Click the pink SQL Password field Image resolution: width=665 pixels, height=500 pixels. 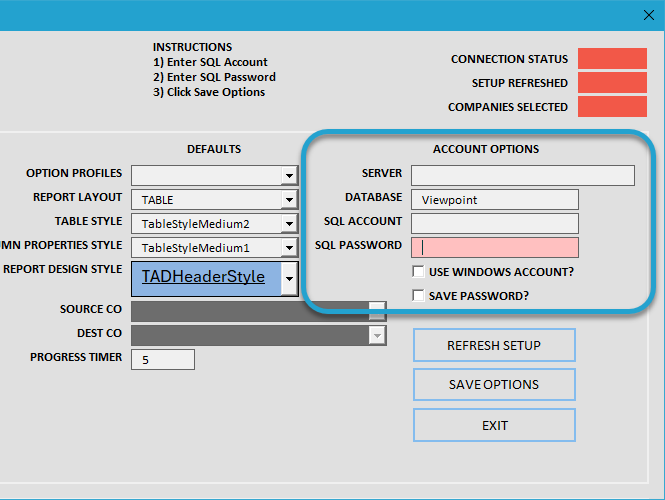pos(495,247)
